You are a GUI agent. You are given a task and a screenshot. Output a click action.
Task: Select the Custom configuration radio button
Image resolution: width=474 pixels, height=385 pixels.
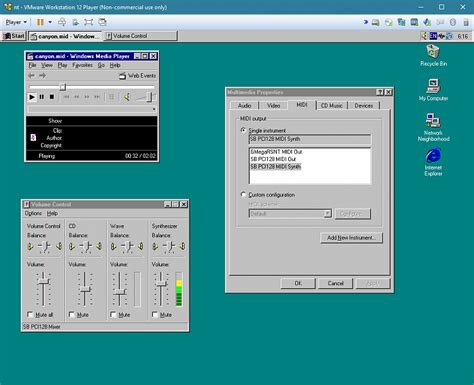pyautogui.click(x=243, y=194)
